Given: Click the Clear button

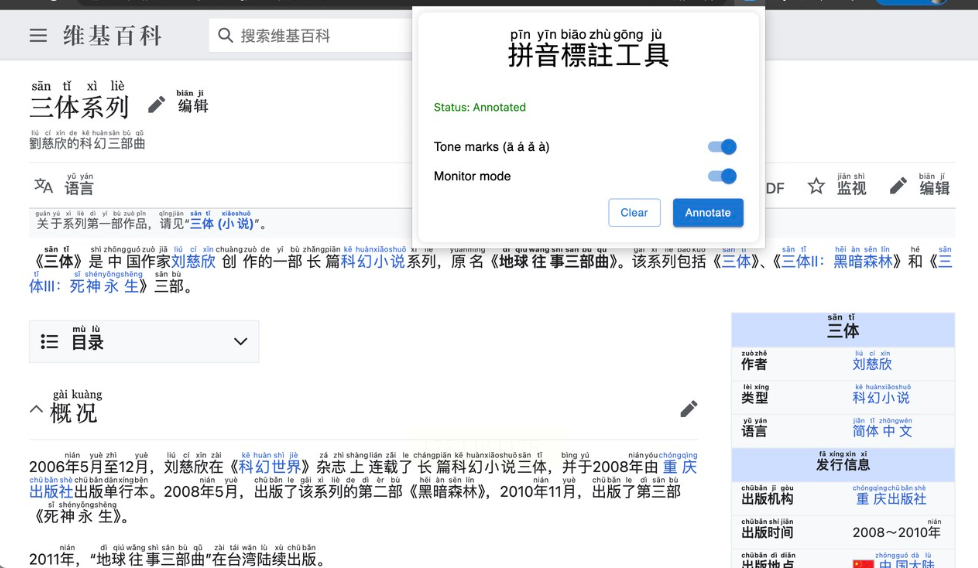Looking at the screenshot, I should (634, 213).
